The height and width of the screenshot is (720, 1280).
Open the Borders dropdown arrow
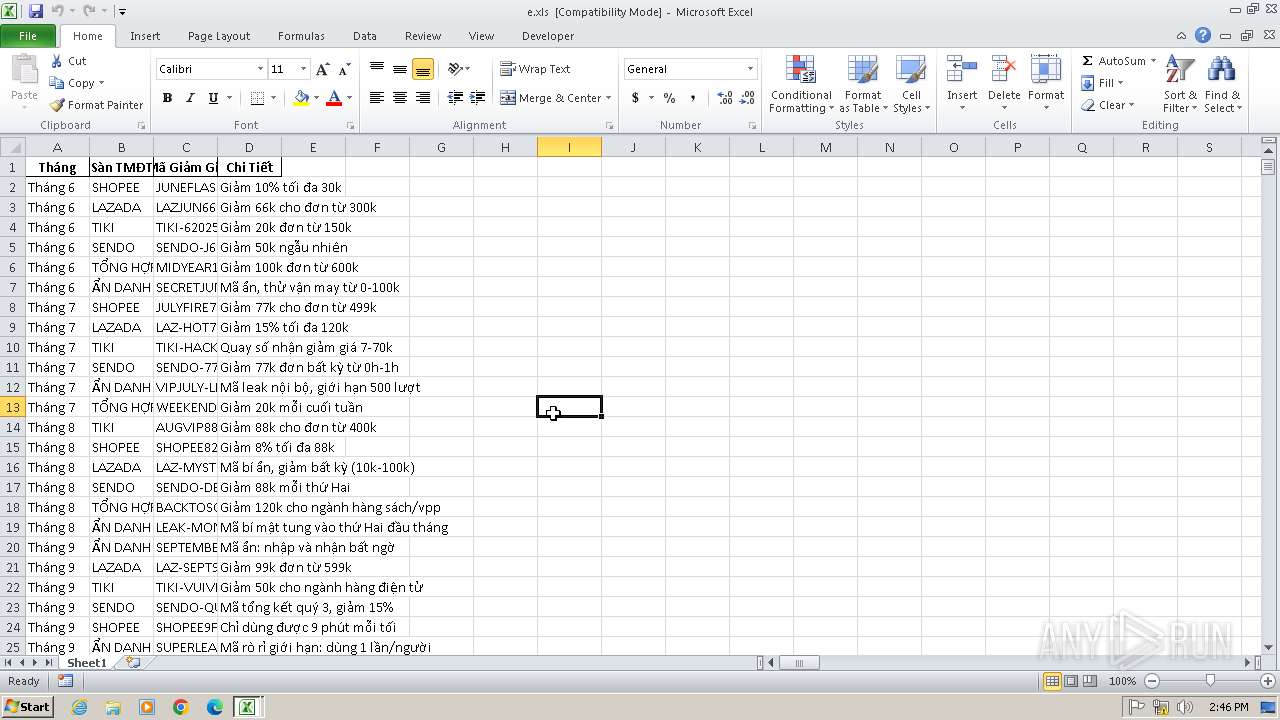[274, 98]
